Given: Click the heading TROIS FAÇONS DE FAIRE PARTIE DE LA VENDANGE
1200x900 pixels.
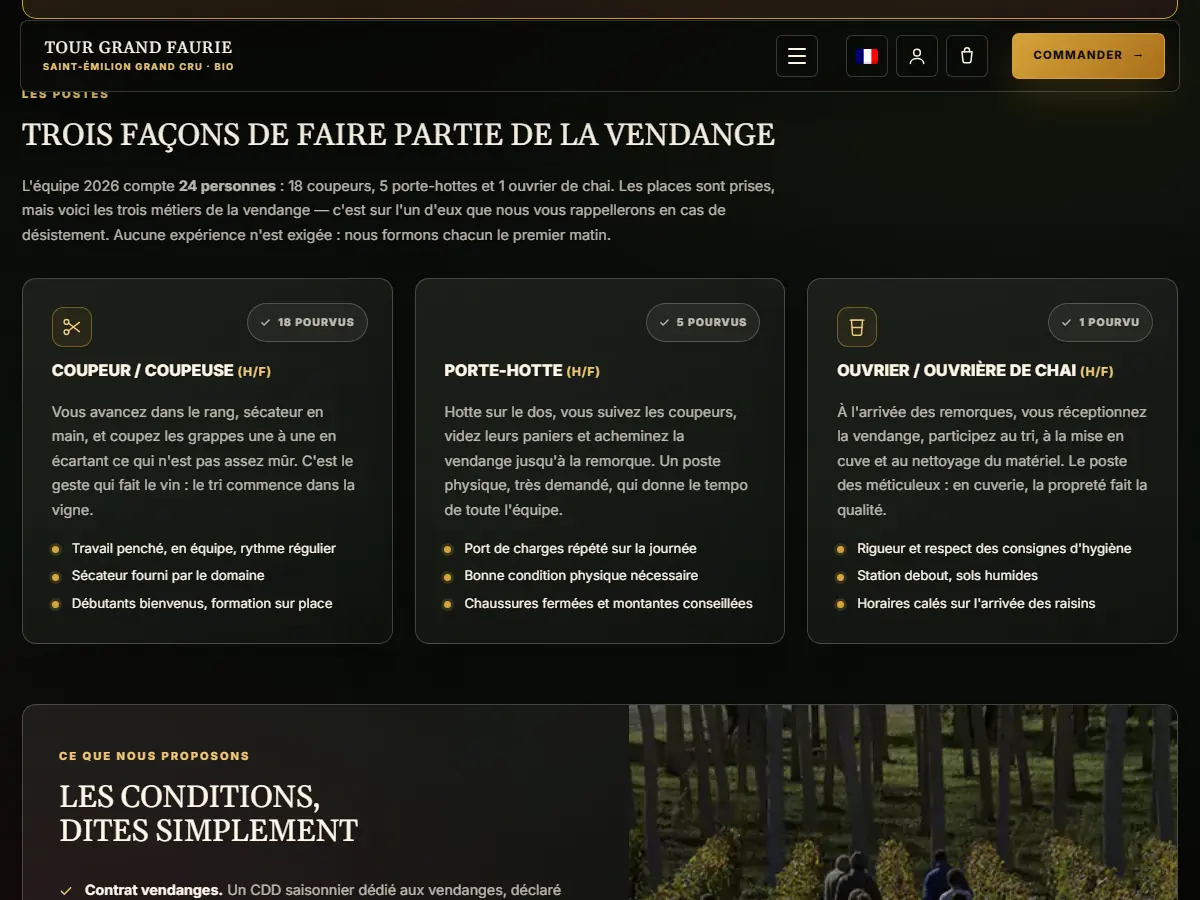Looking at the screenshot, I should tap(398, 135).
